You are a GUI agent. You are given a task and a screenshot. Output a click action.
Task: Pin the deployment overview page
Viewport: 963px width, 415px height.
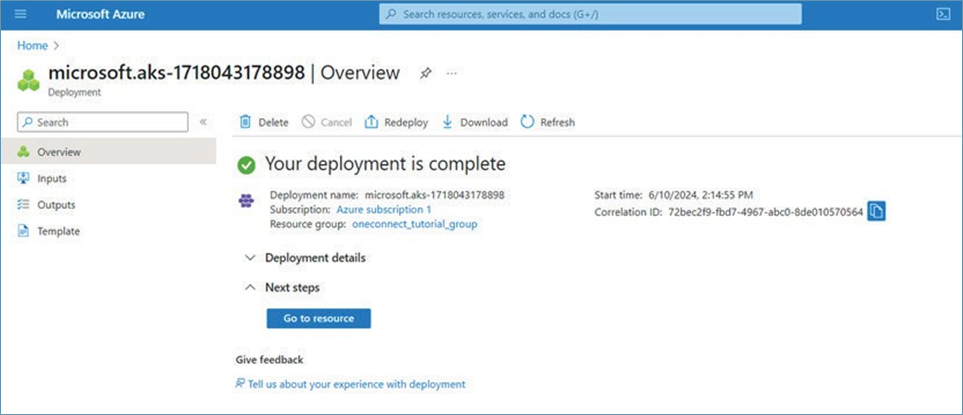tap(425, 73)
